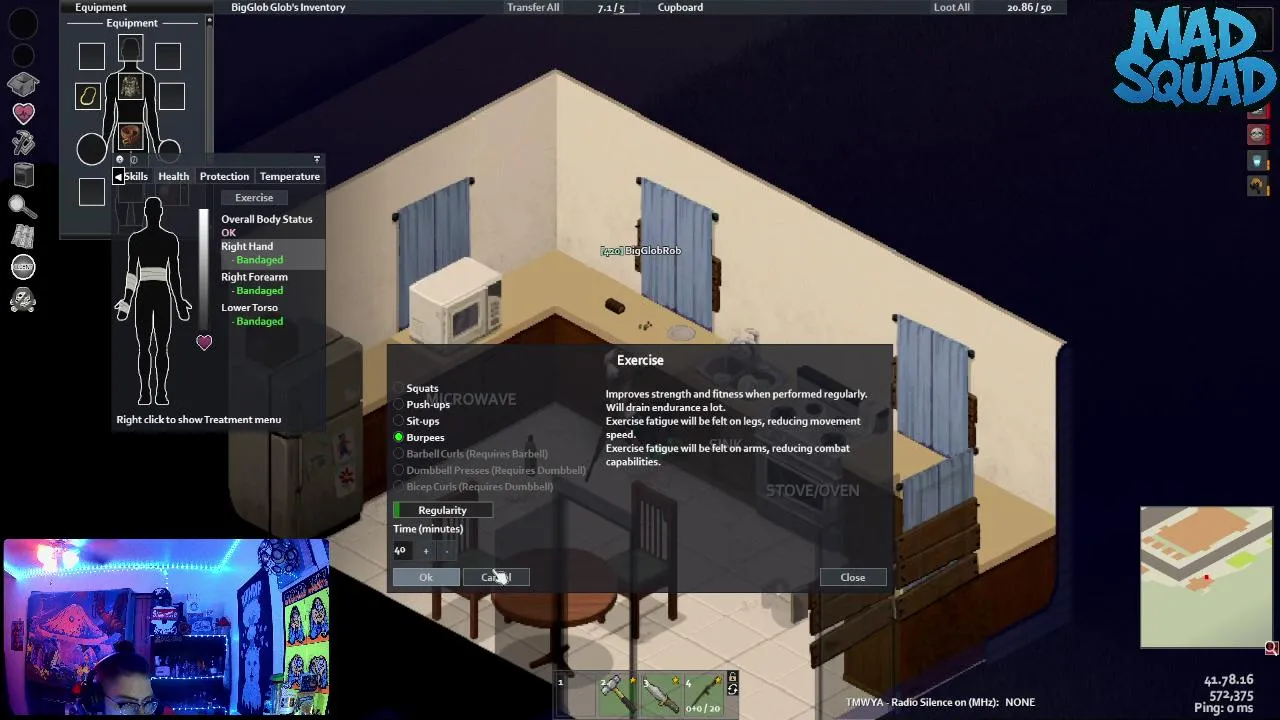
Task: Switch to the Health tab
Action: [x=173, y=177]
